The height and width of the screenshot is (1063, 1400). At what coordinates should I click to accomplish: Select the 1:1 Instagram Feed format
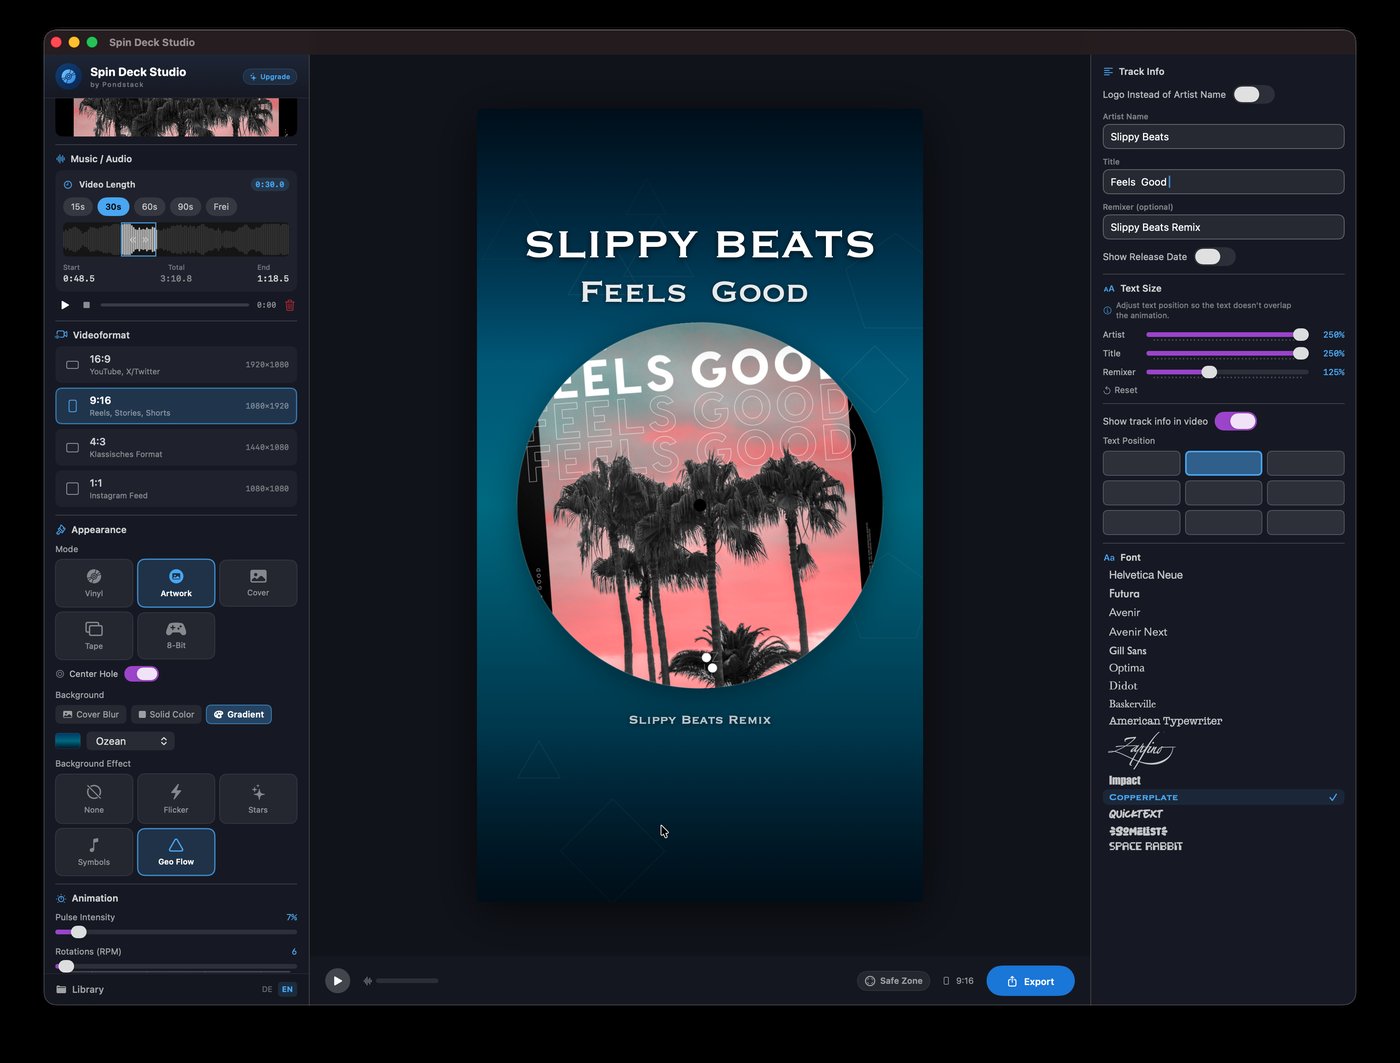tap(176, 488)
